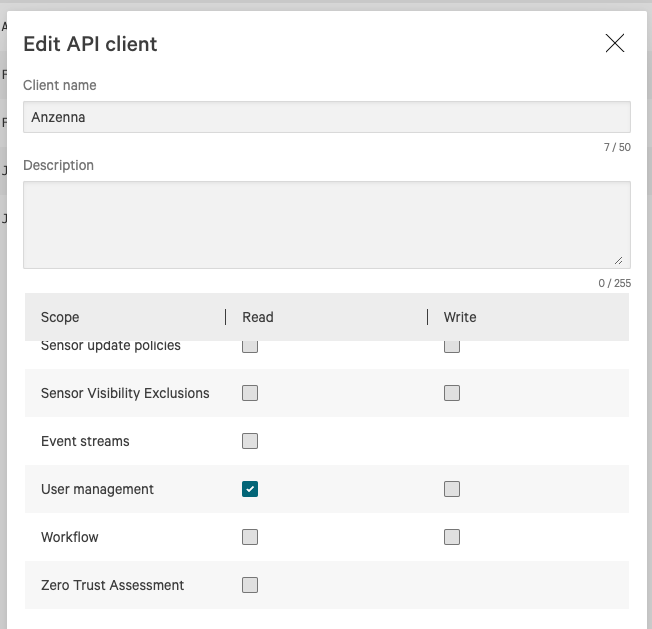This screenshot has height=629, width=652.
Task: Click the Event streams scope label
Action: (85, 441)
